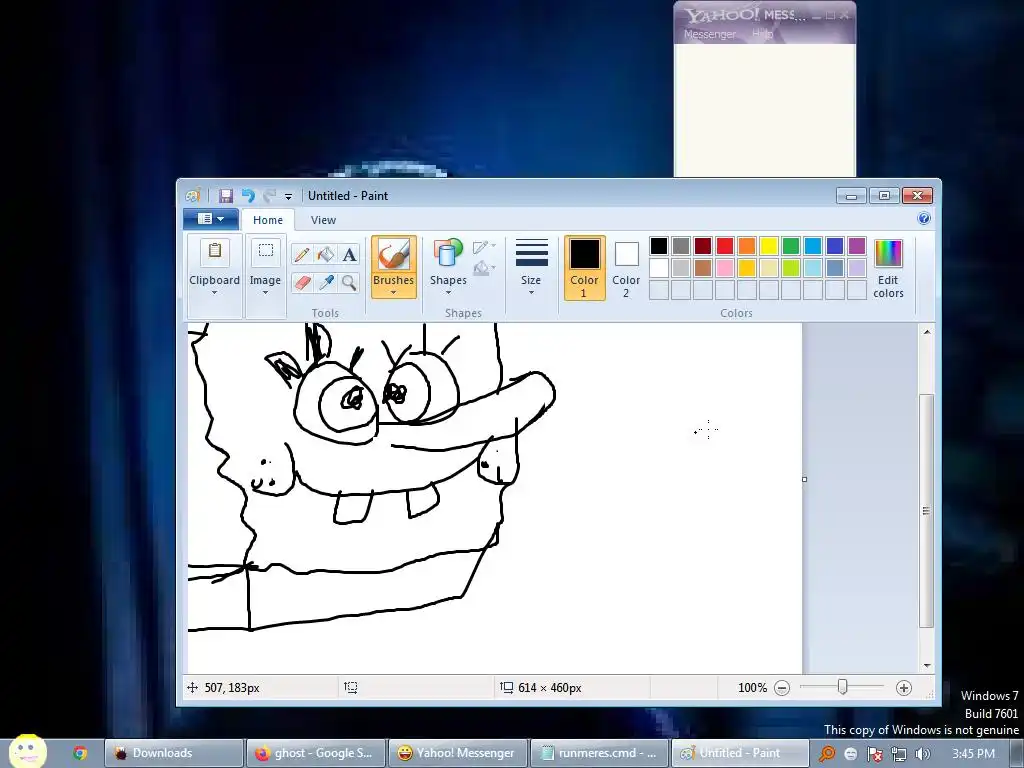Open Messenger menu in Yahoo Messenger window

[x=709, y=34]
